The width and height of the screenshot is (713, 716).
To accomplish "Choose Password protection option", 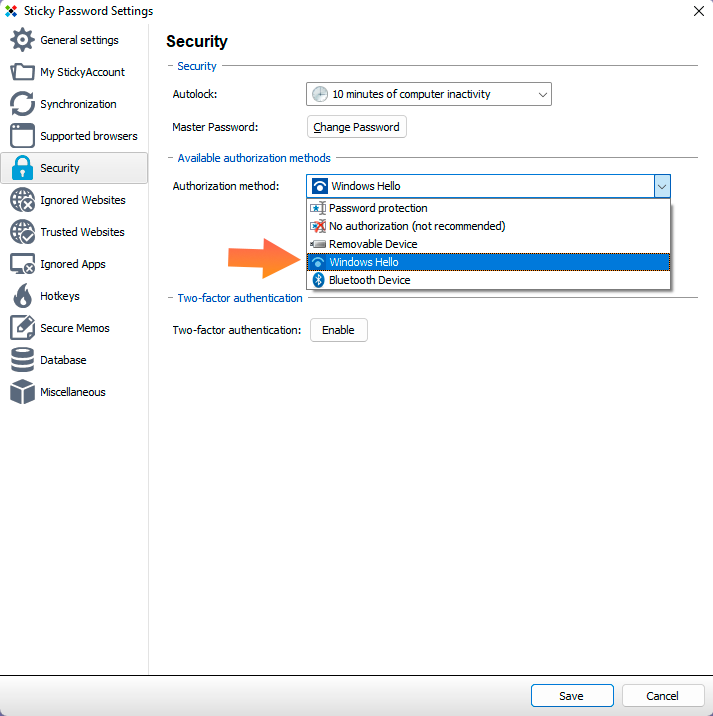I will pos(488,208).
